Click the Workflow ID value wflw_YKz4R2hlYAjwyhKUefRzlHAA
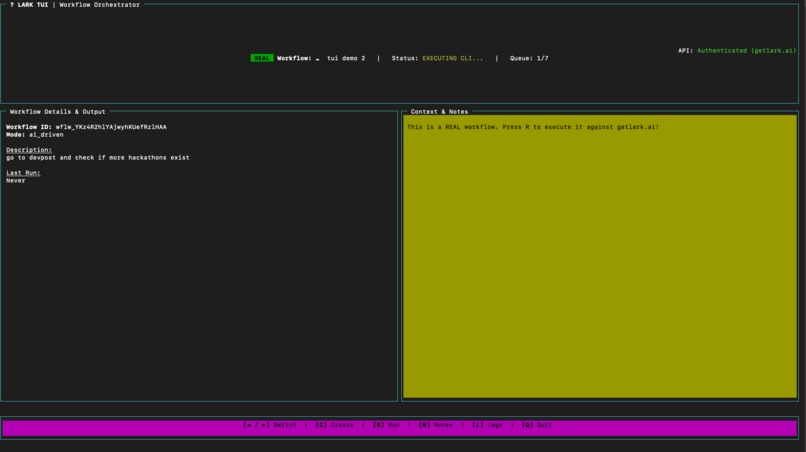 (111, 127)
